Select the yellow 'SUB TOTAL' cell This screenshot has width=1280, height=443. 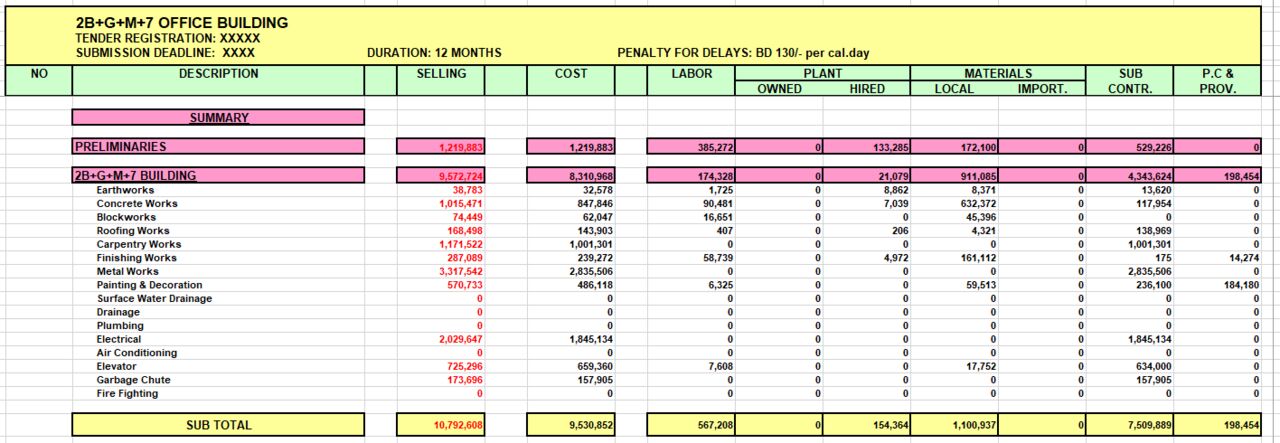218,424
